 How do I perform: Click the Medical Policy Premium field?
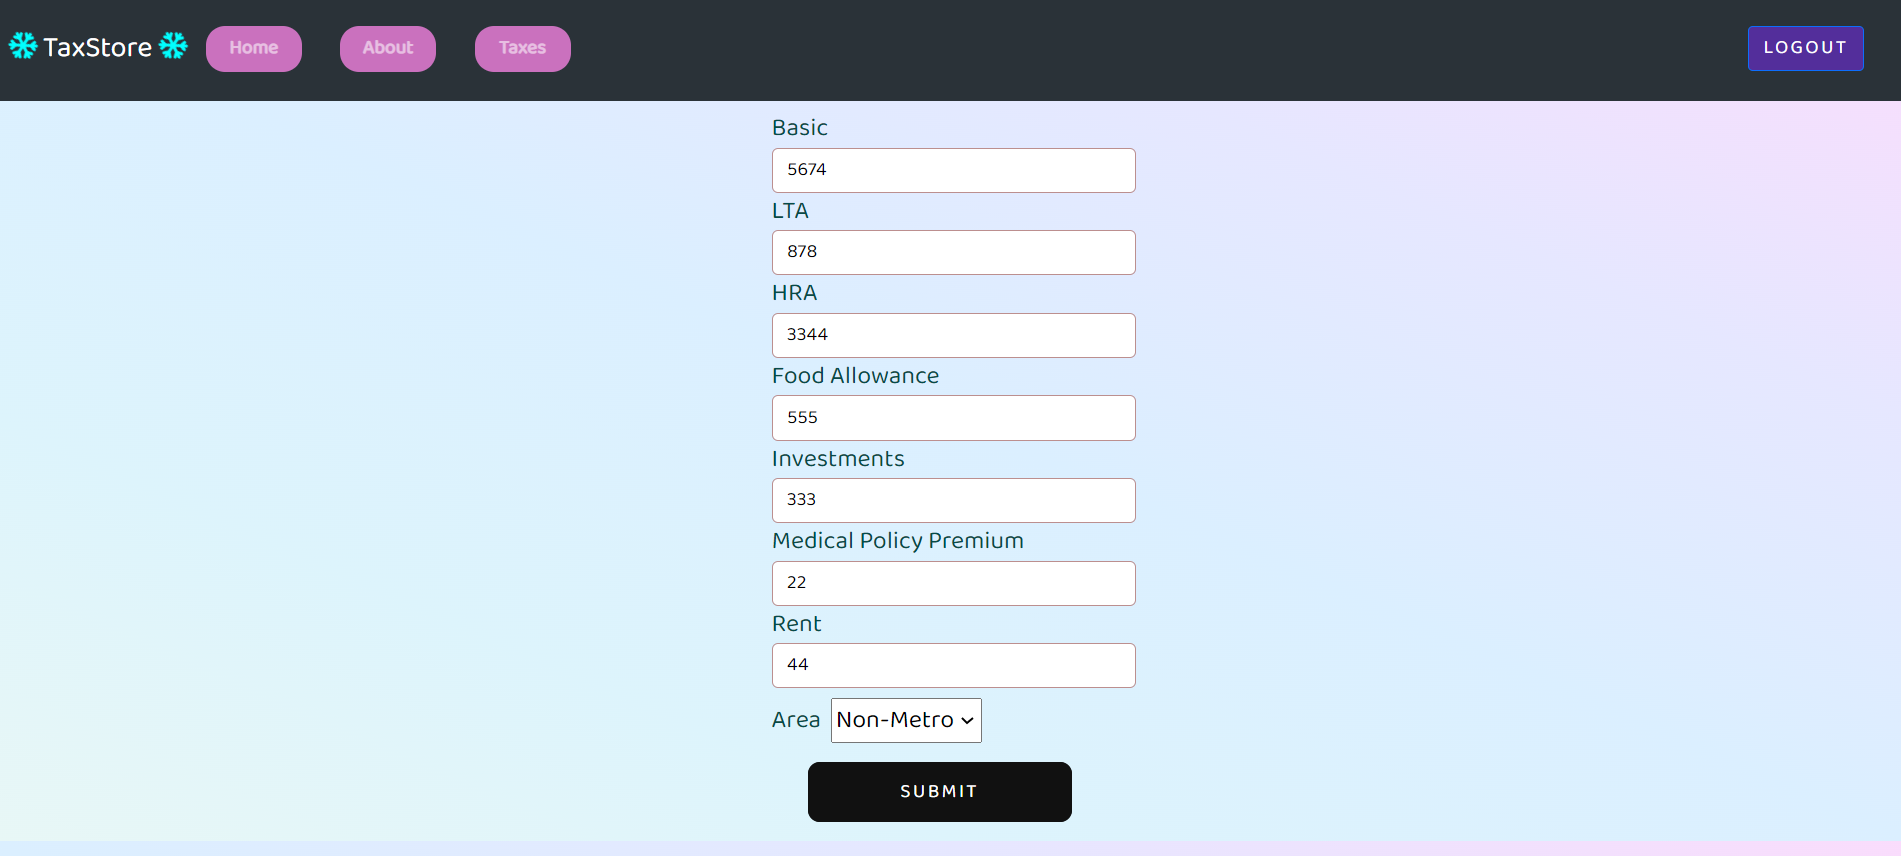click(953, 583)
